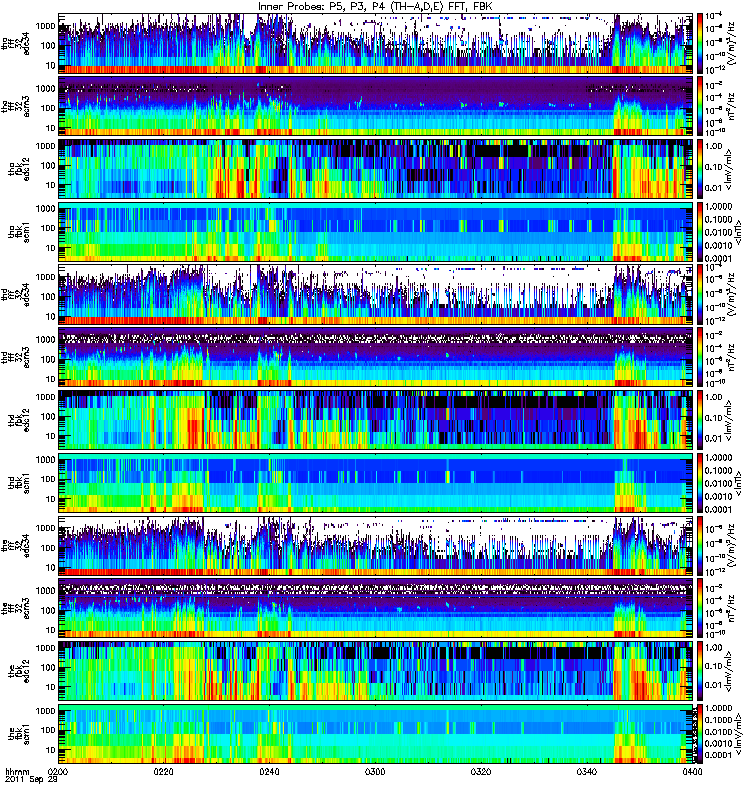Screen dimensions: 750x800
Task: Click the color bar of thd edc34 panel
Action: (x=699, y=295)
